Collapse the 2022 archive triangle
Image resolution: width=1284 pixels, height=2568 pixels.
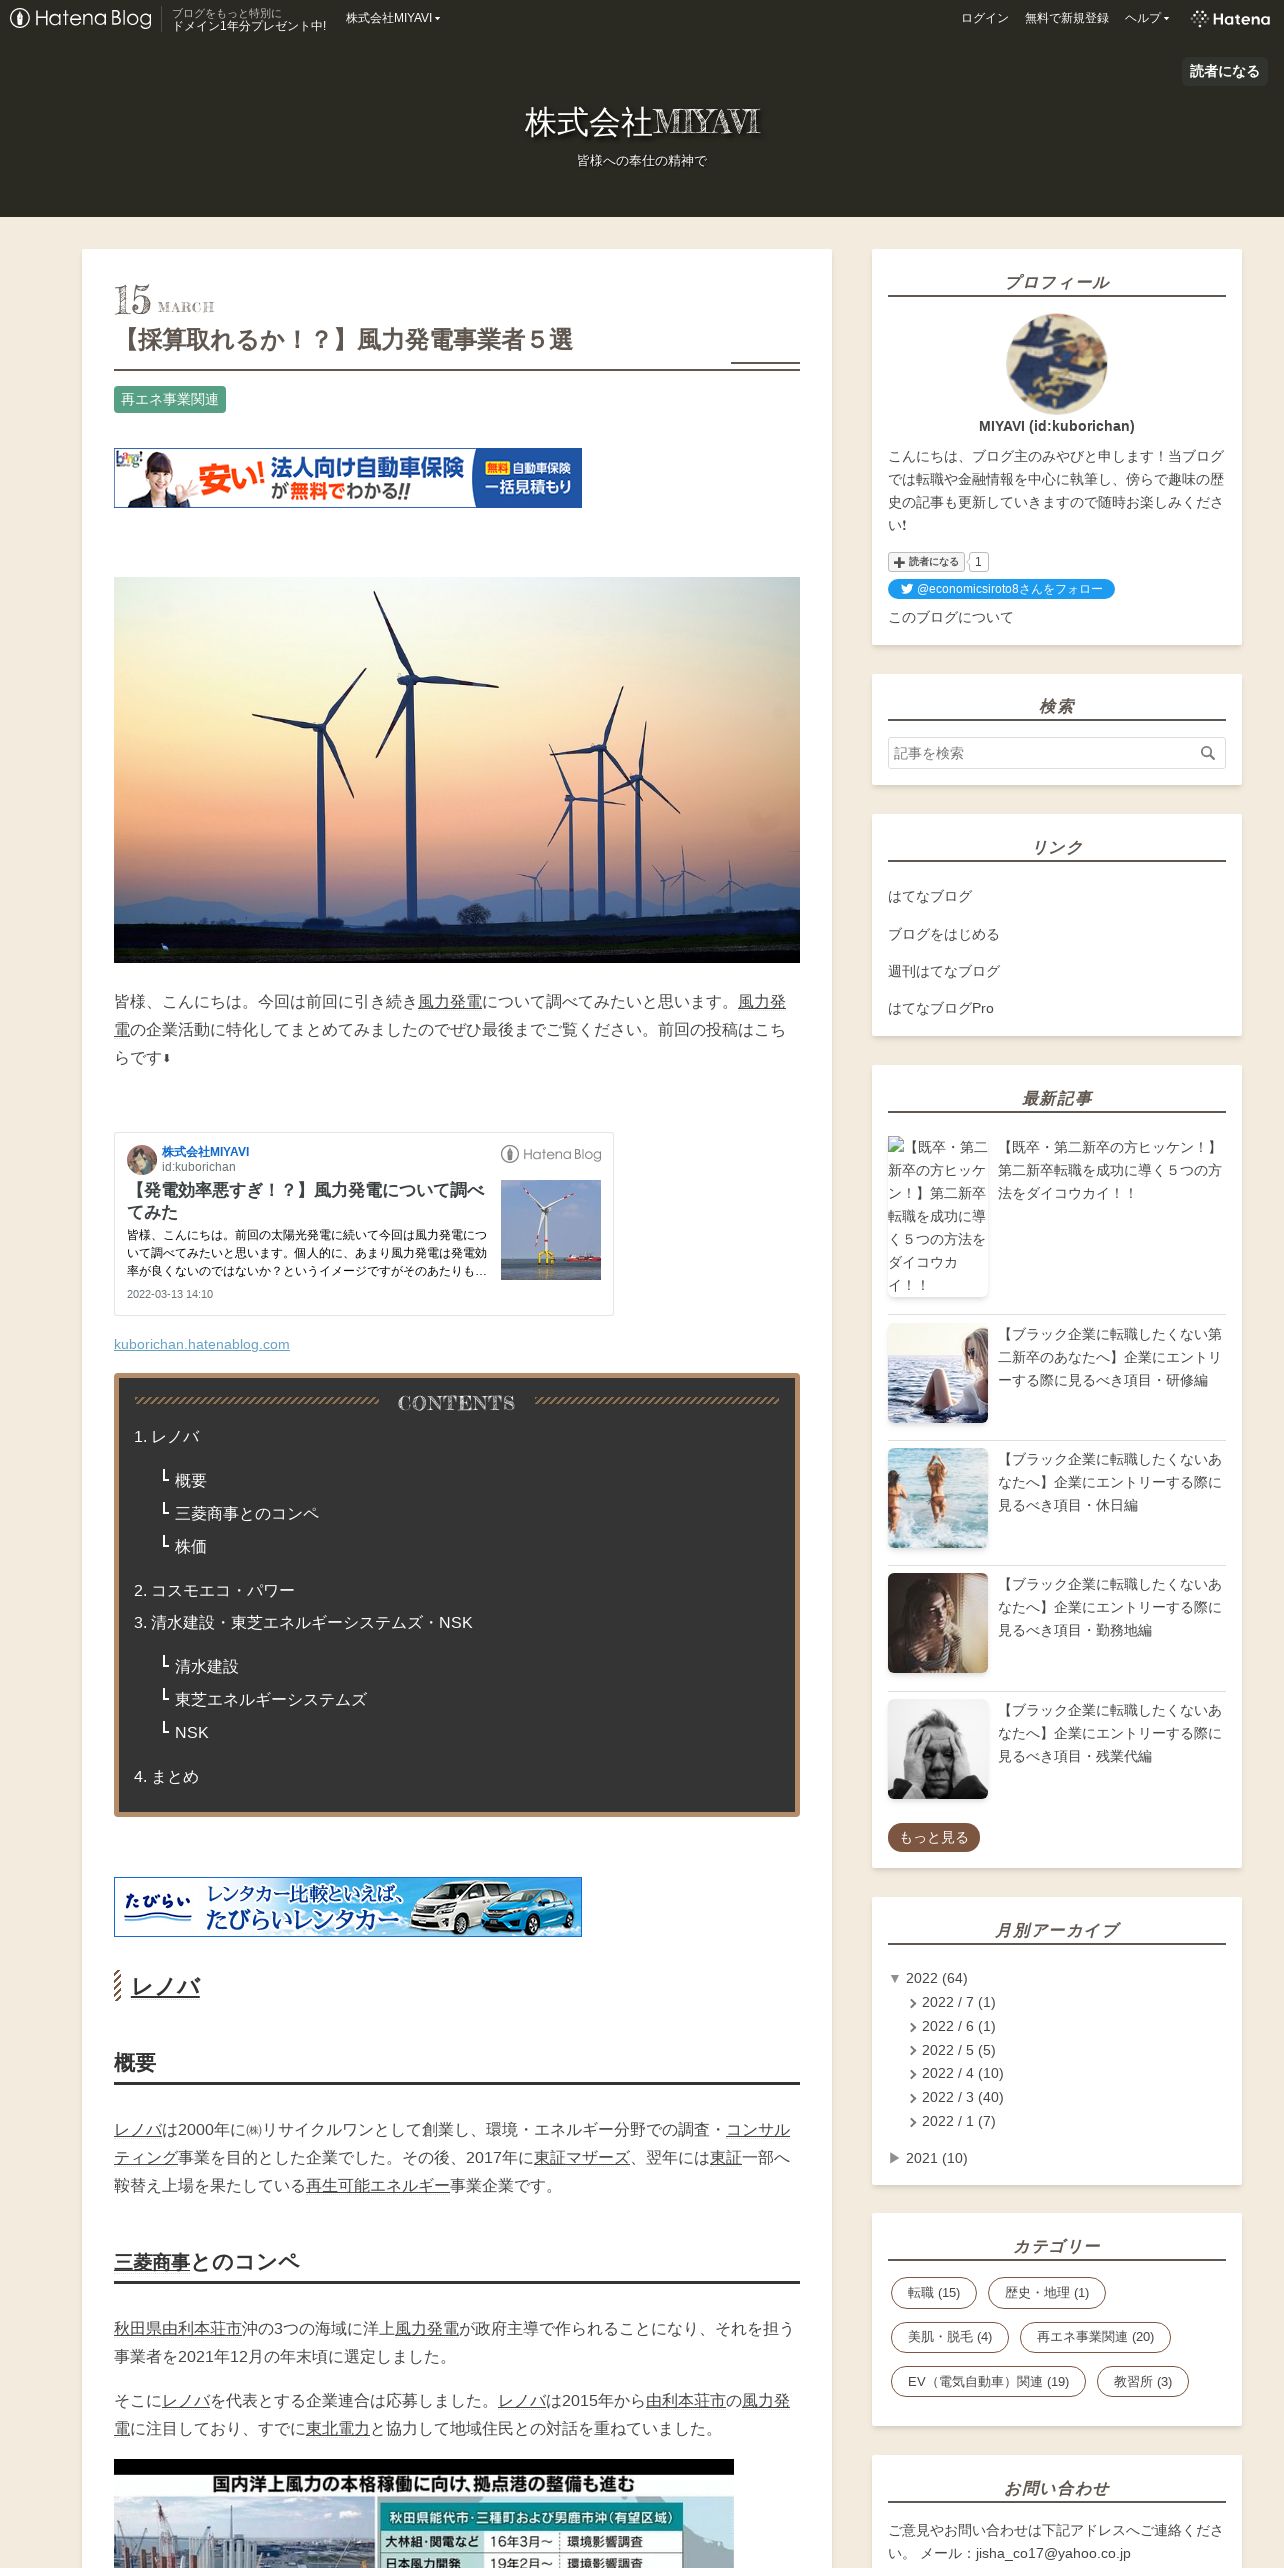[895, 1978]
